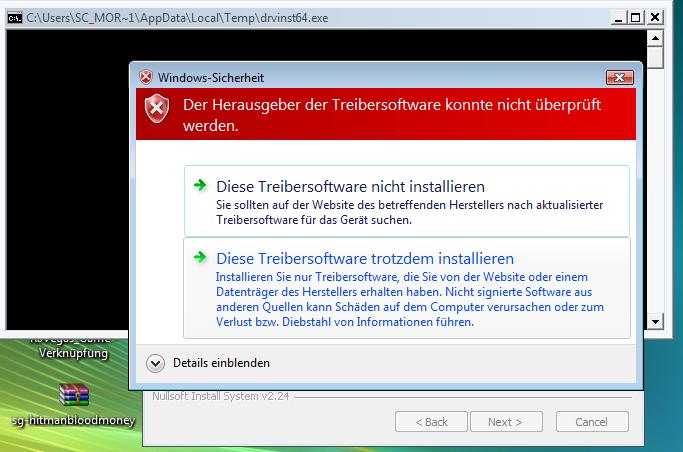Image resolution: width=683 pixels, height=452 pixels.
Task: Open sg-hitmanbloodmoney archive desktop icon
Action: click(x=74, y=395)
